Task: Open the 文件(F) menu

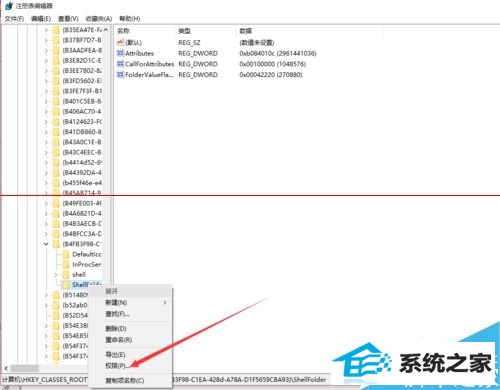Action: [x=14, y=19]
